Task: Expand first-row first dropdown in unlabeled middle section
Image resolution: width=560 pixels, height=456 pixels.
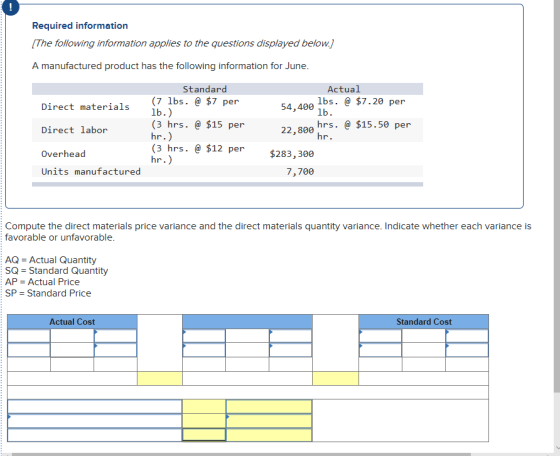Action: pos(204,336)
